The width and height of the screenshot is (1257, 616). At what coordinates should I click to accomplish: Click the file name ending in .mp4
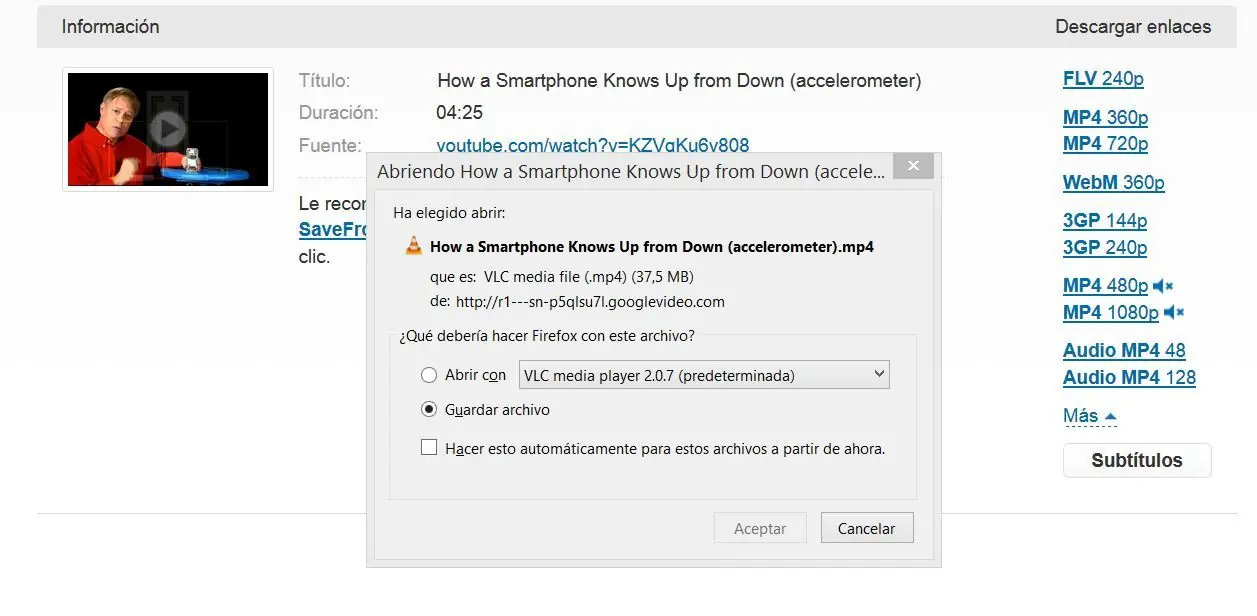pyautogui.click(x=652, y=246)
